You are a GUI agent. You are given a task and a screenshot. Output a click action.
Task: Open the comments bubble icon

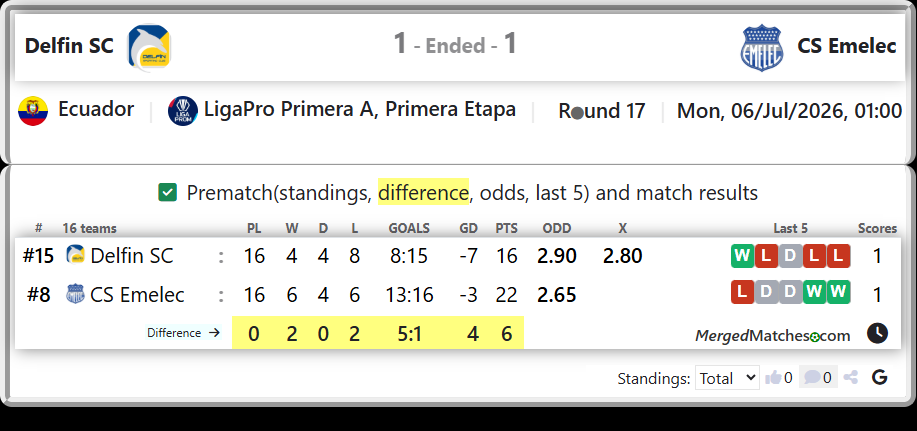coord(812,378)
